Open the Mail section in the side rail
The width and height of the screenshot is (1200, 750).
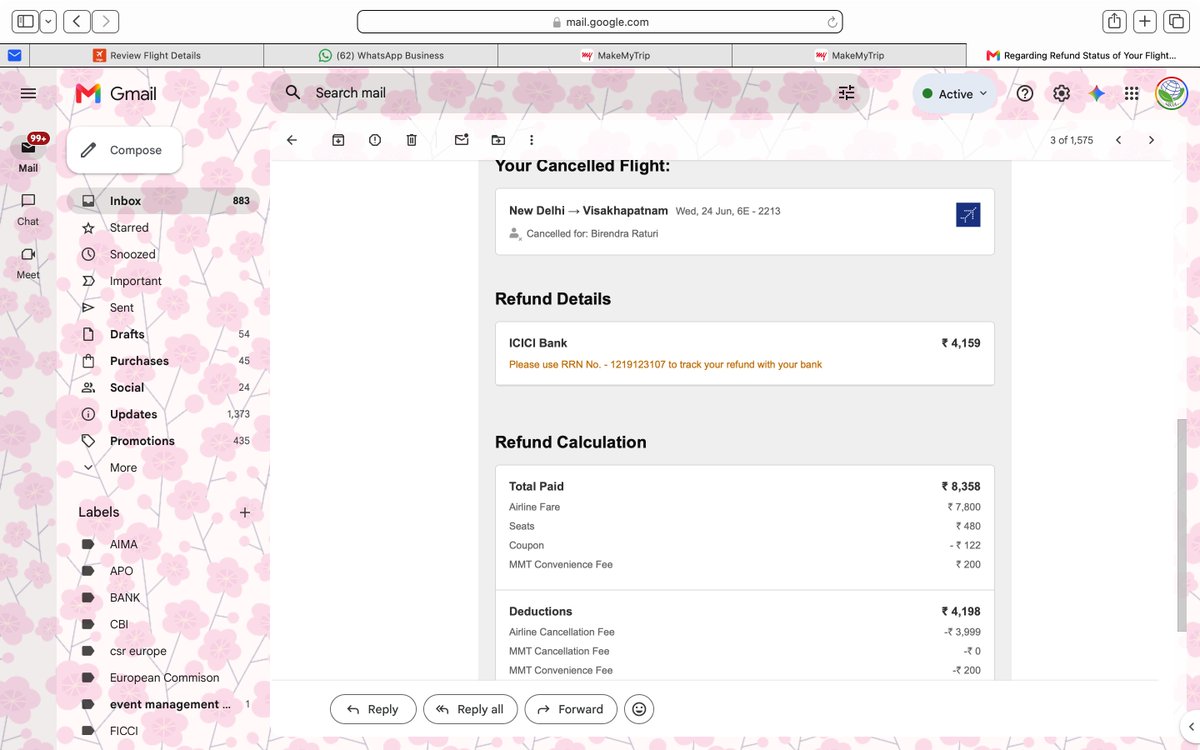click(28, 154)
